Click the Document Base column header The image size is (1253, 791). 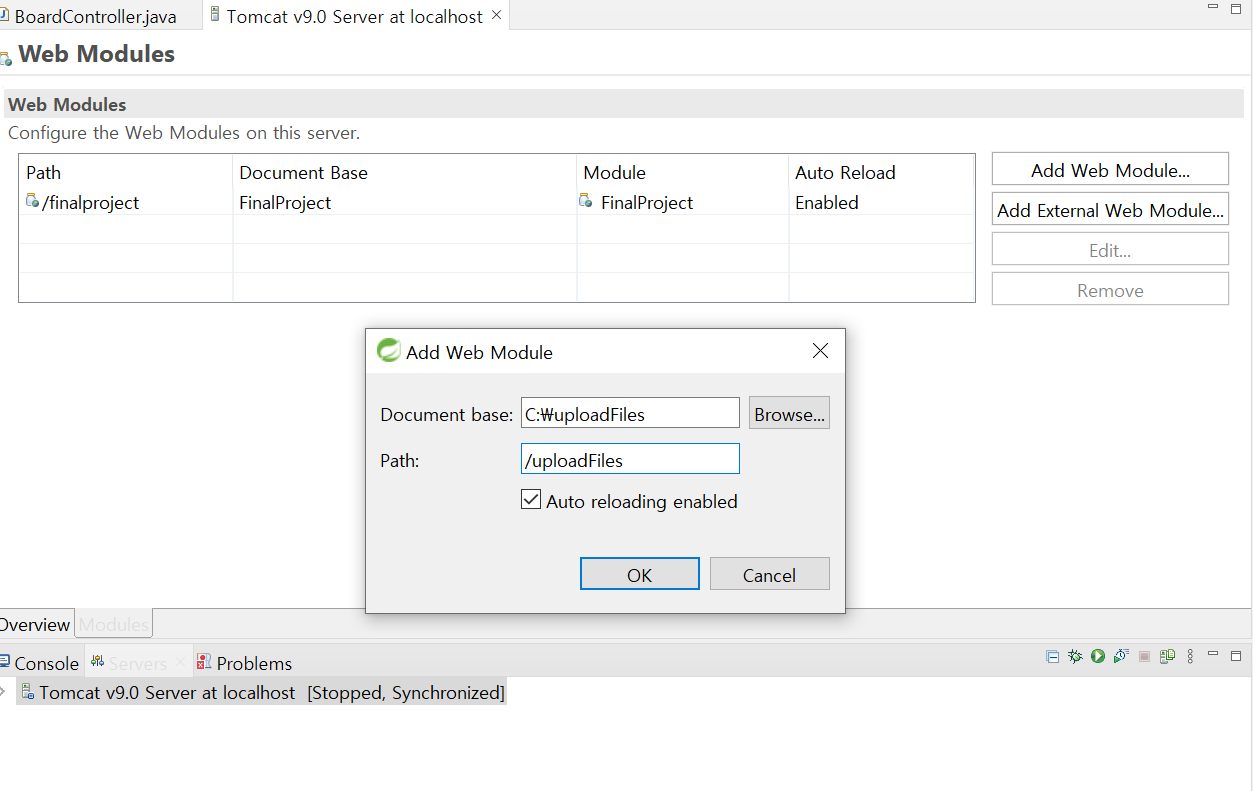pos(405,172)
